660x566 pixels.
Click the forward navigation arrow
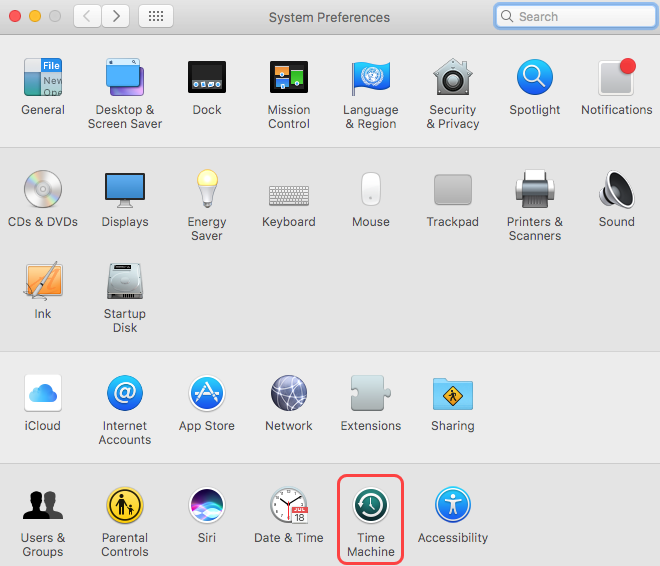coord(116,17)
